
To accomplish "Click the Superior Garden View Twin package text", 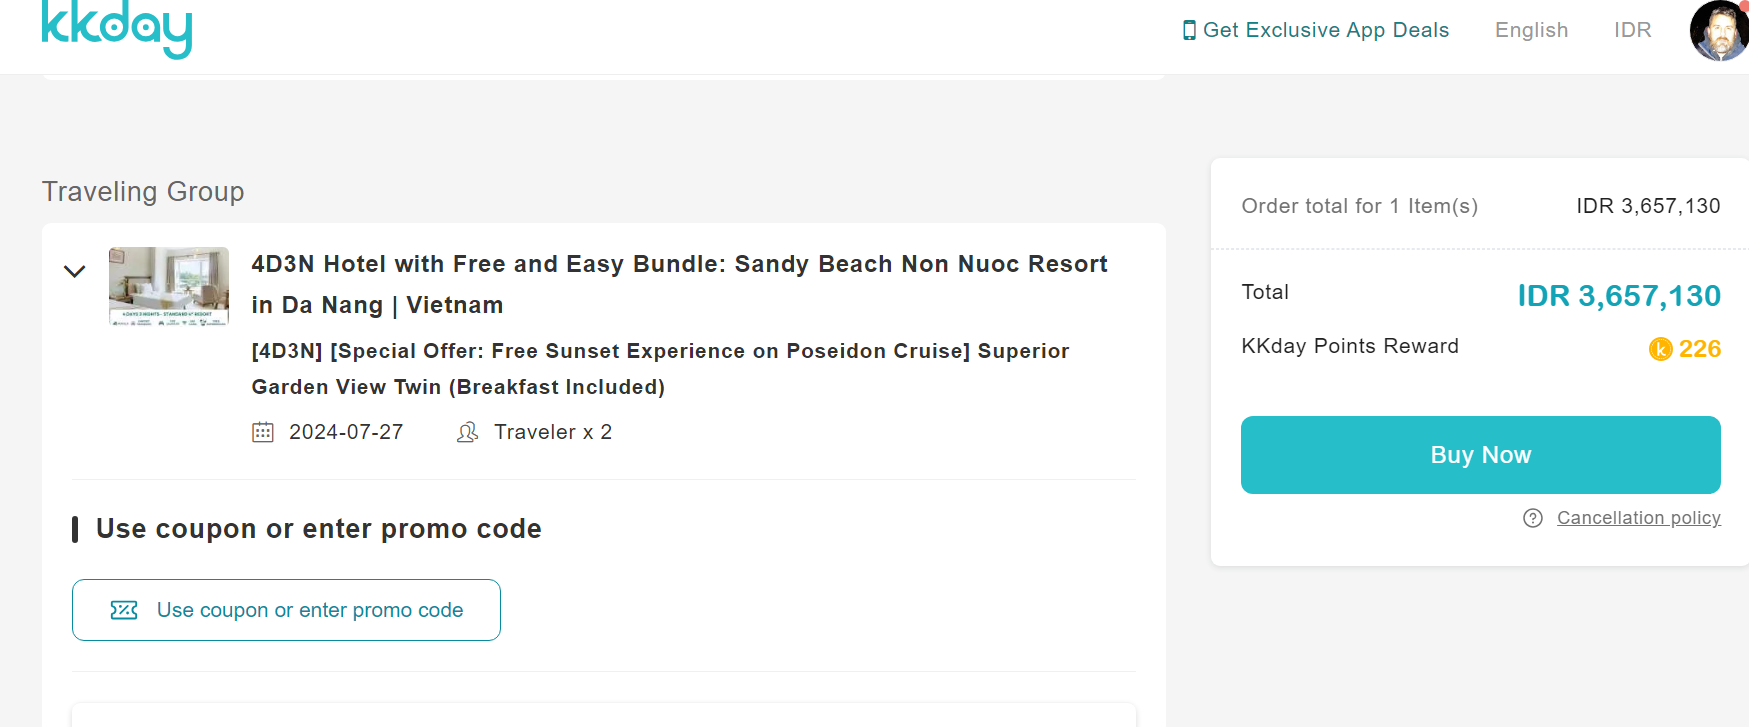I will point(660,369).
